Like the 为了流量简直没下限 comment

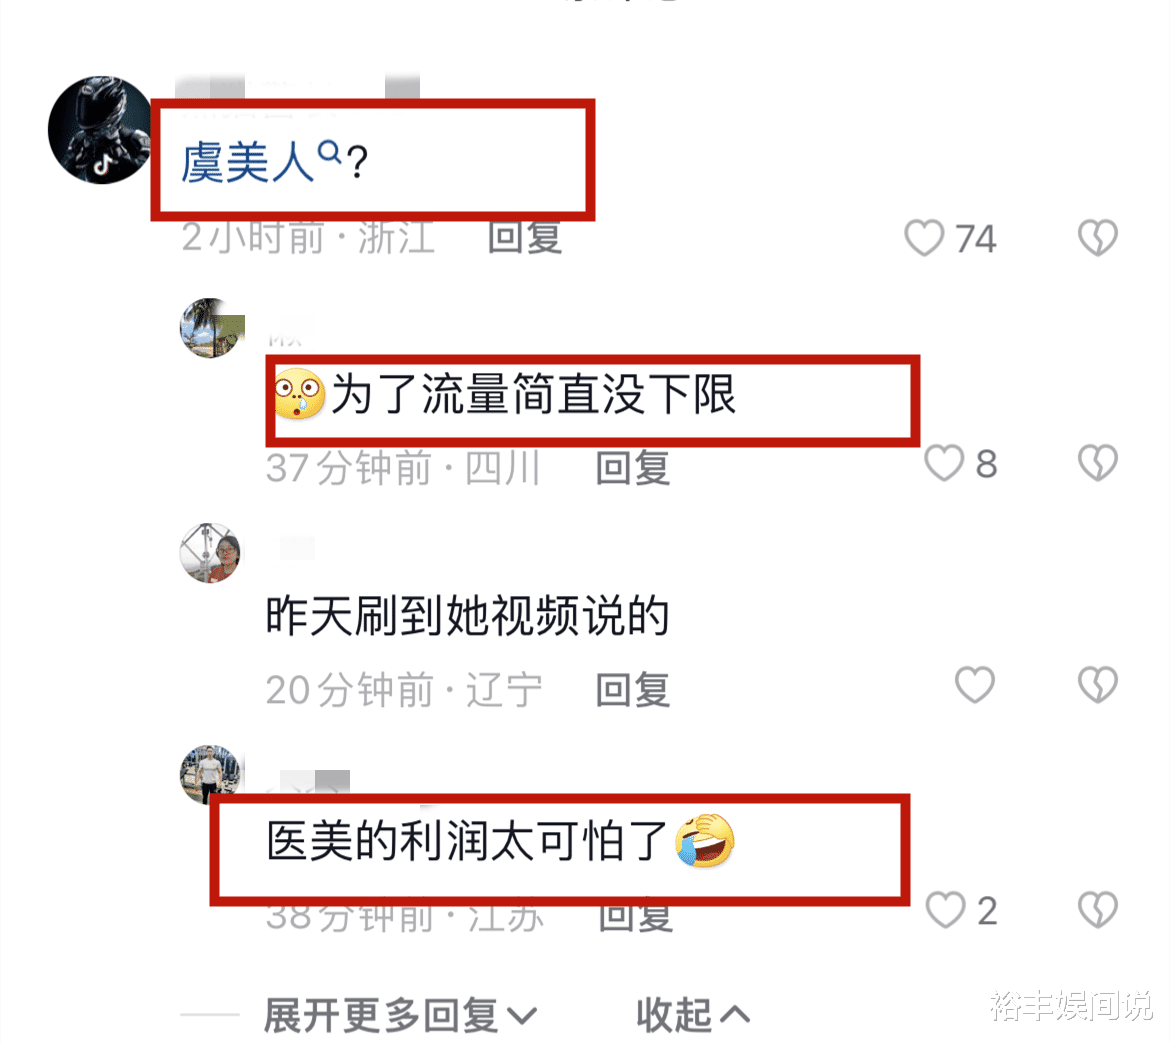pos(944,463)
